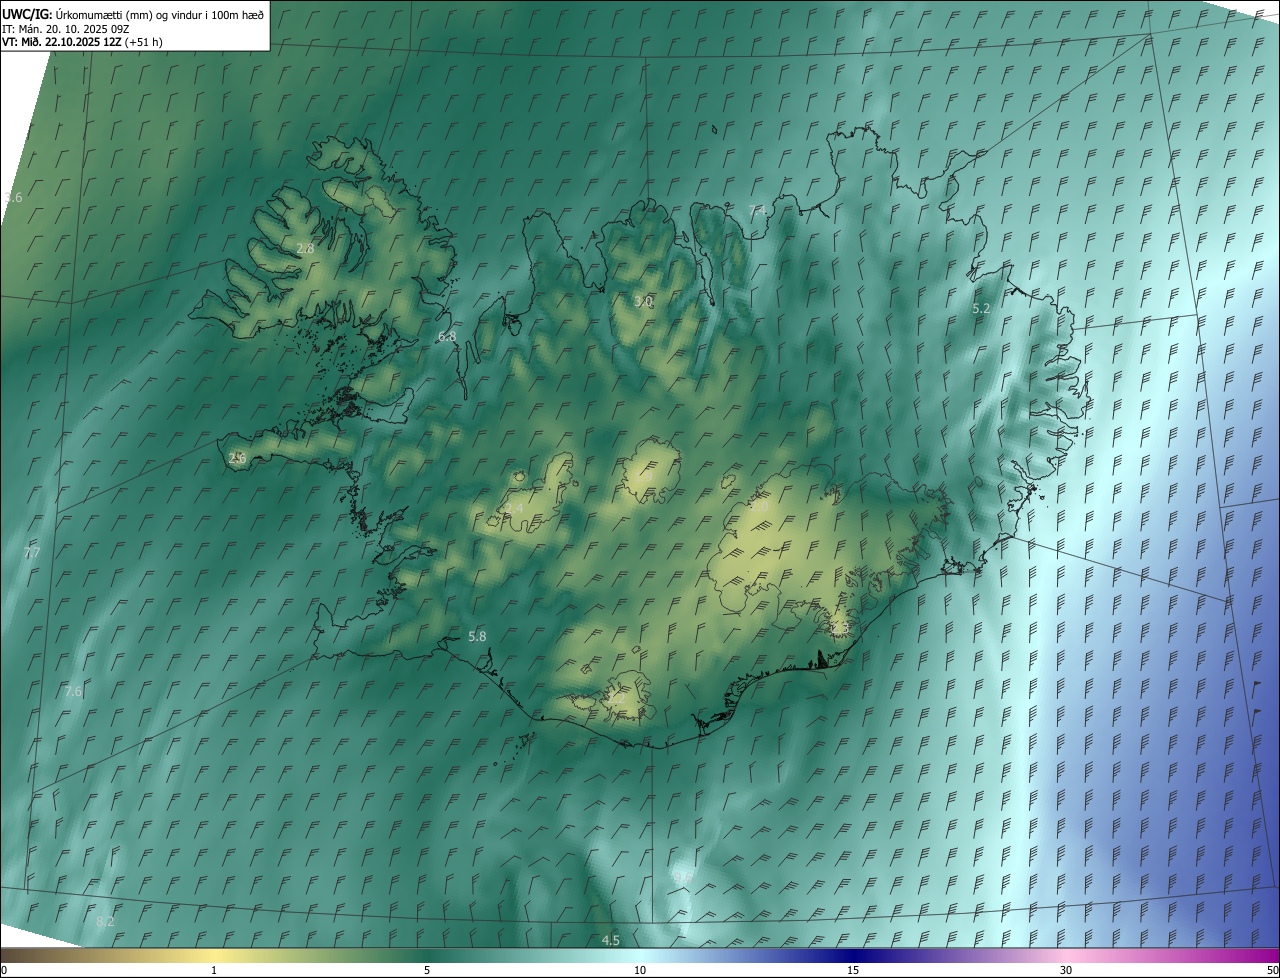Click the 2.4 value on the western glacier
This screenshot has width=1280, height=978.
click(x=514, y=508)
